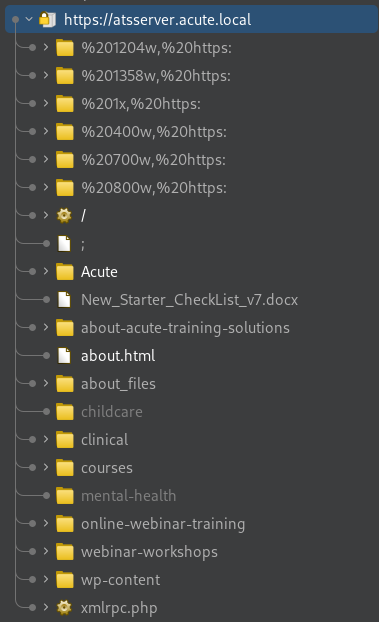Click the folder icon for wp-content
379x622 pixels.
coord(65,580)
